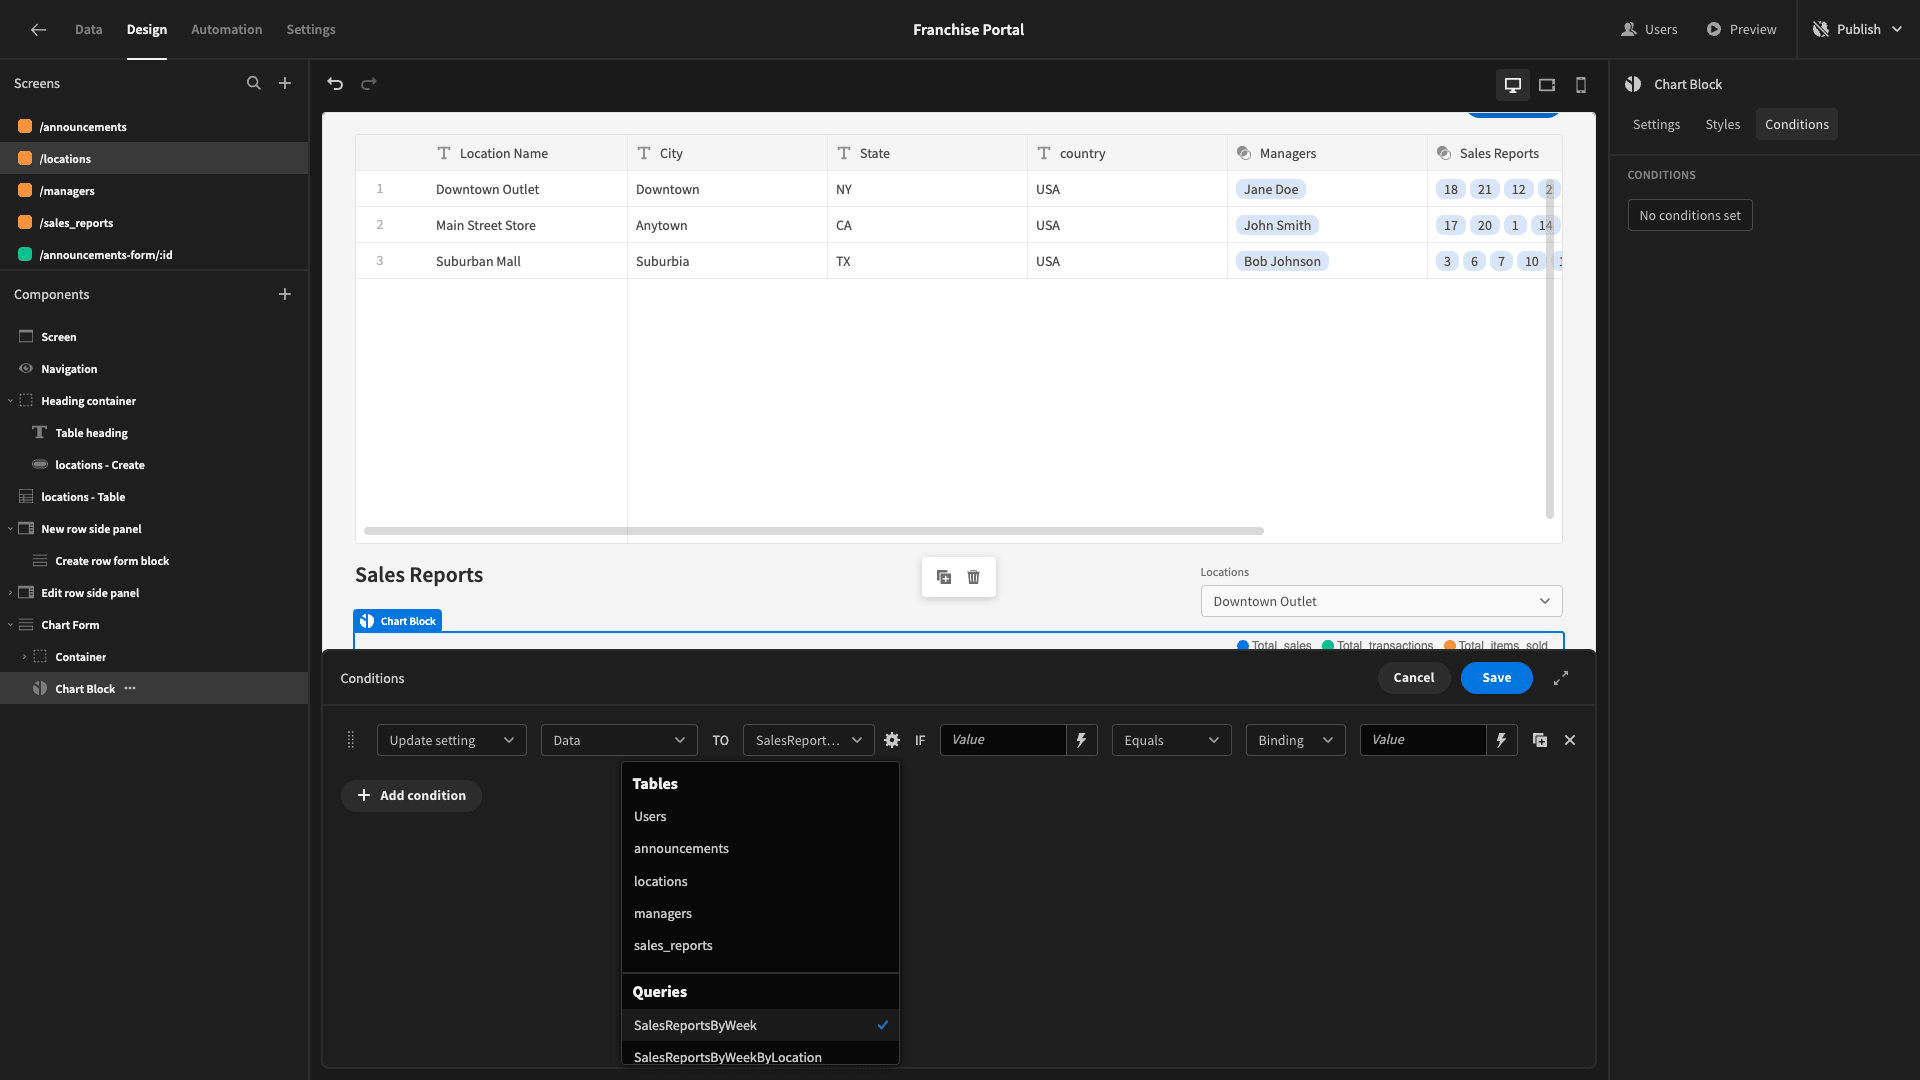Save the conditions
Image resolution: width=1920 pixels, height=1080 pixels.
1496,678
